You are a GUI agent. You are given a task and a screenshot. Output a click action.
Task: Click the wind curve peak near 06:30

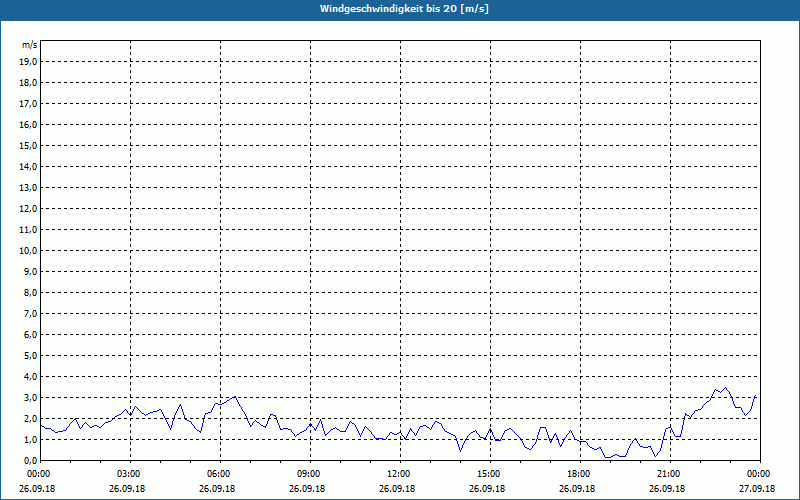point(235,396)
